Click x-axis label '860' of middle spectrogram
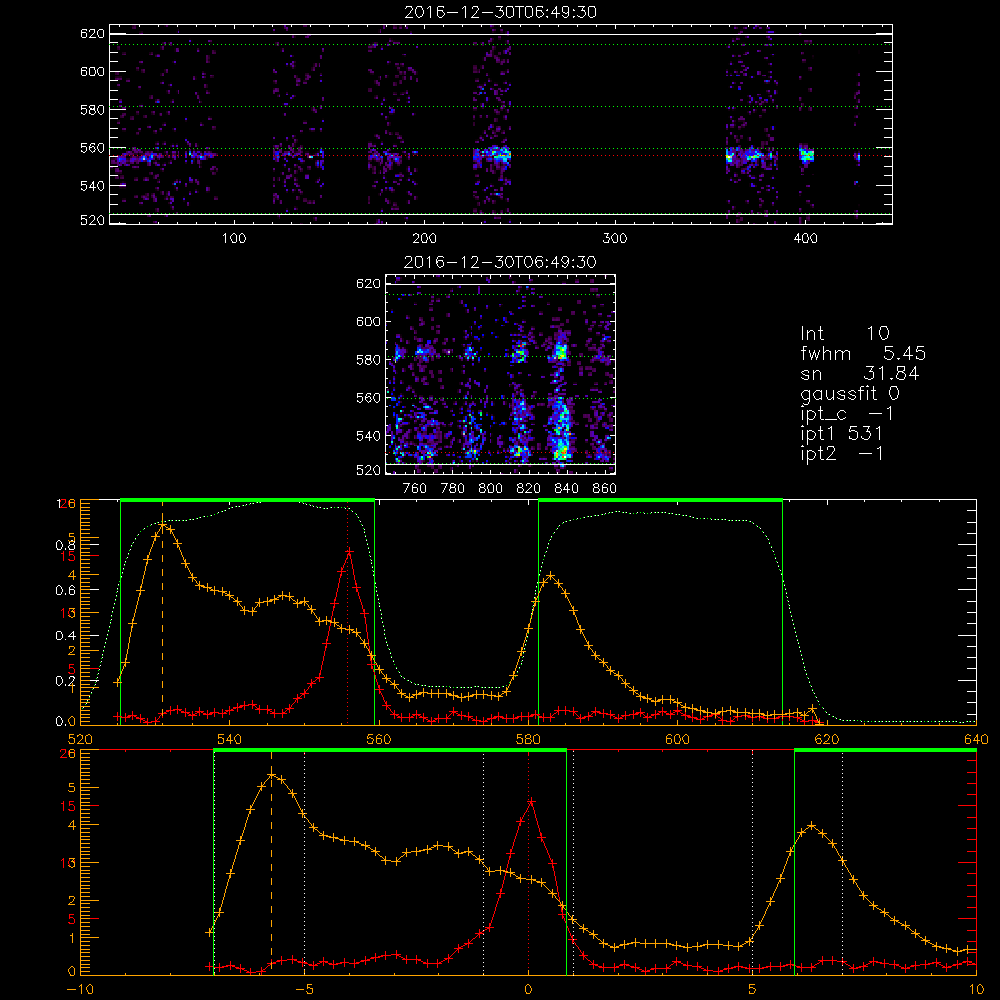 (605, 489)
